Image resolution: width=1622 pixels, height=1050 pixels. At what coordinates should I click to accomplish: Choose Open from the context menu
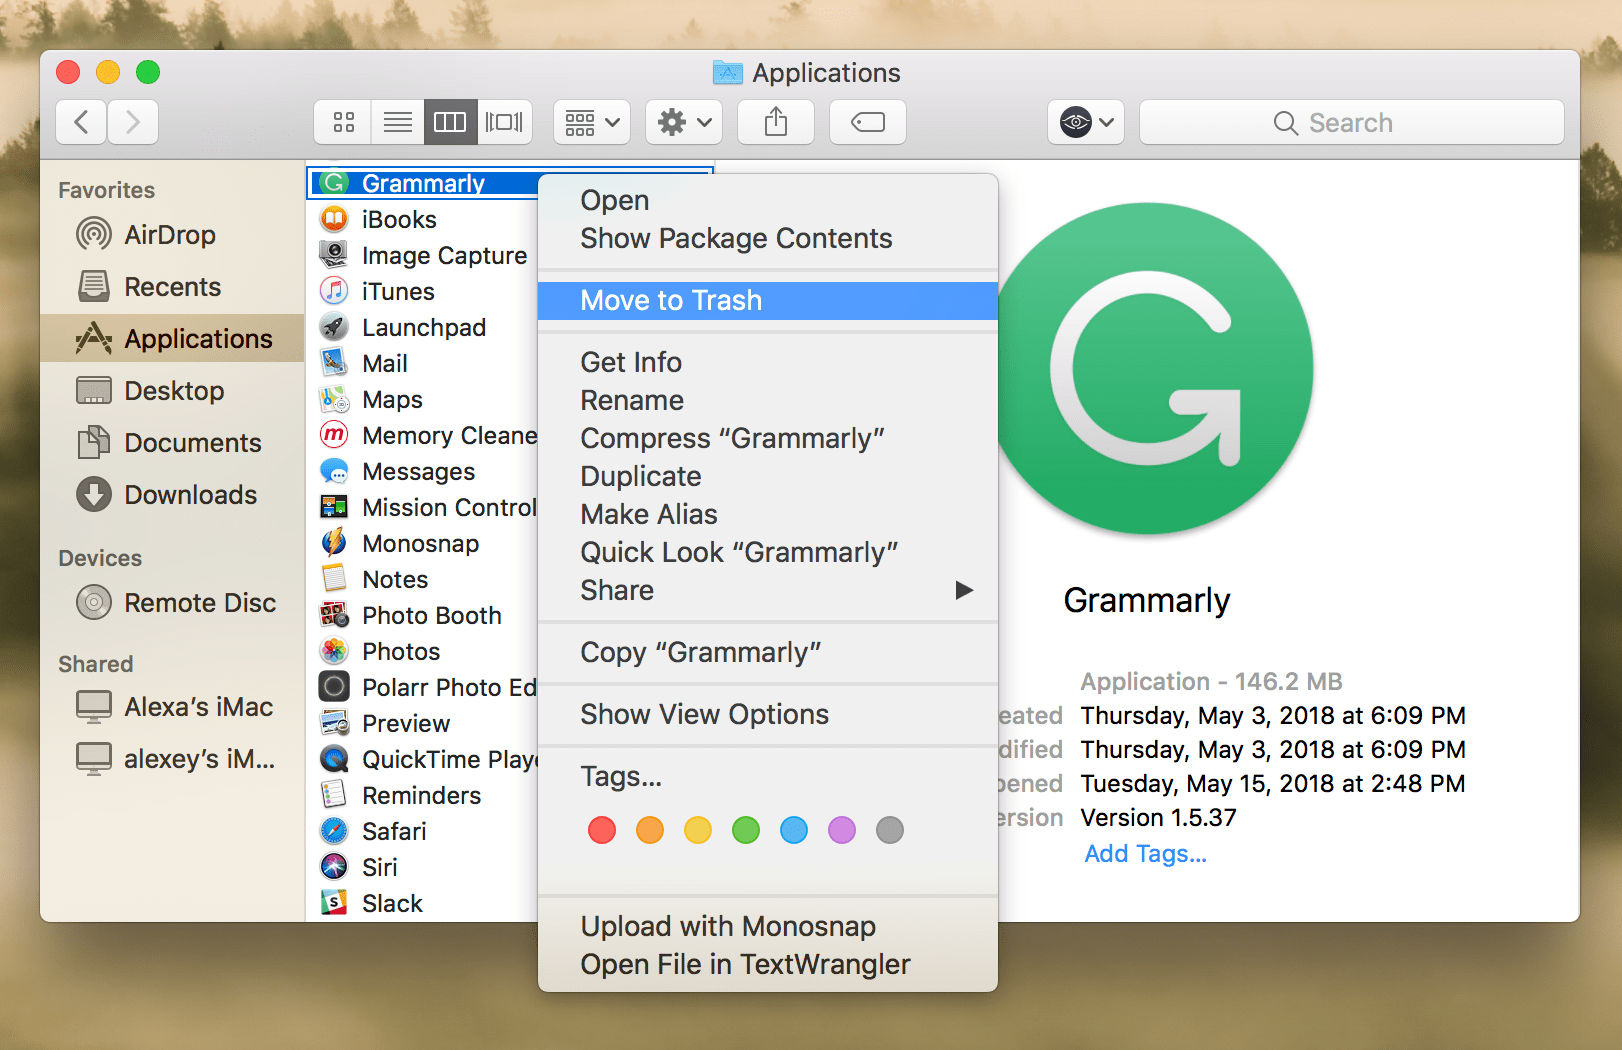(768, 201)
